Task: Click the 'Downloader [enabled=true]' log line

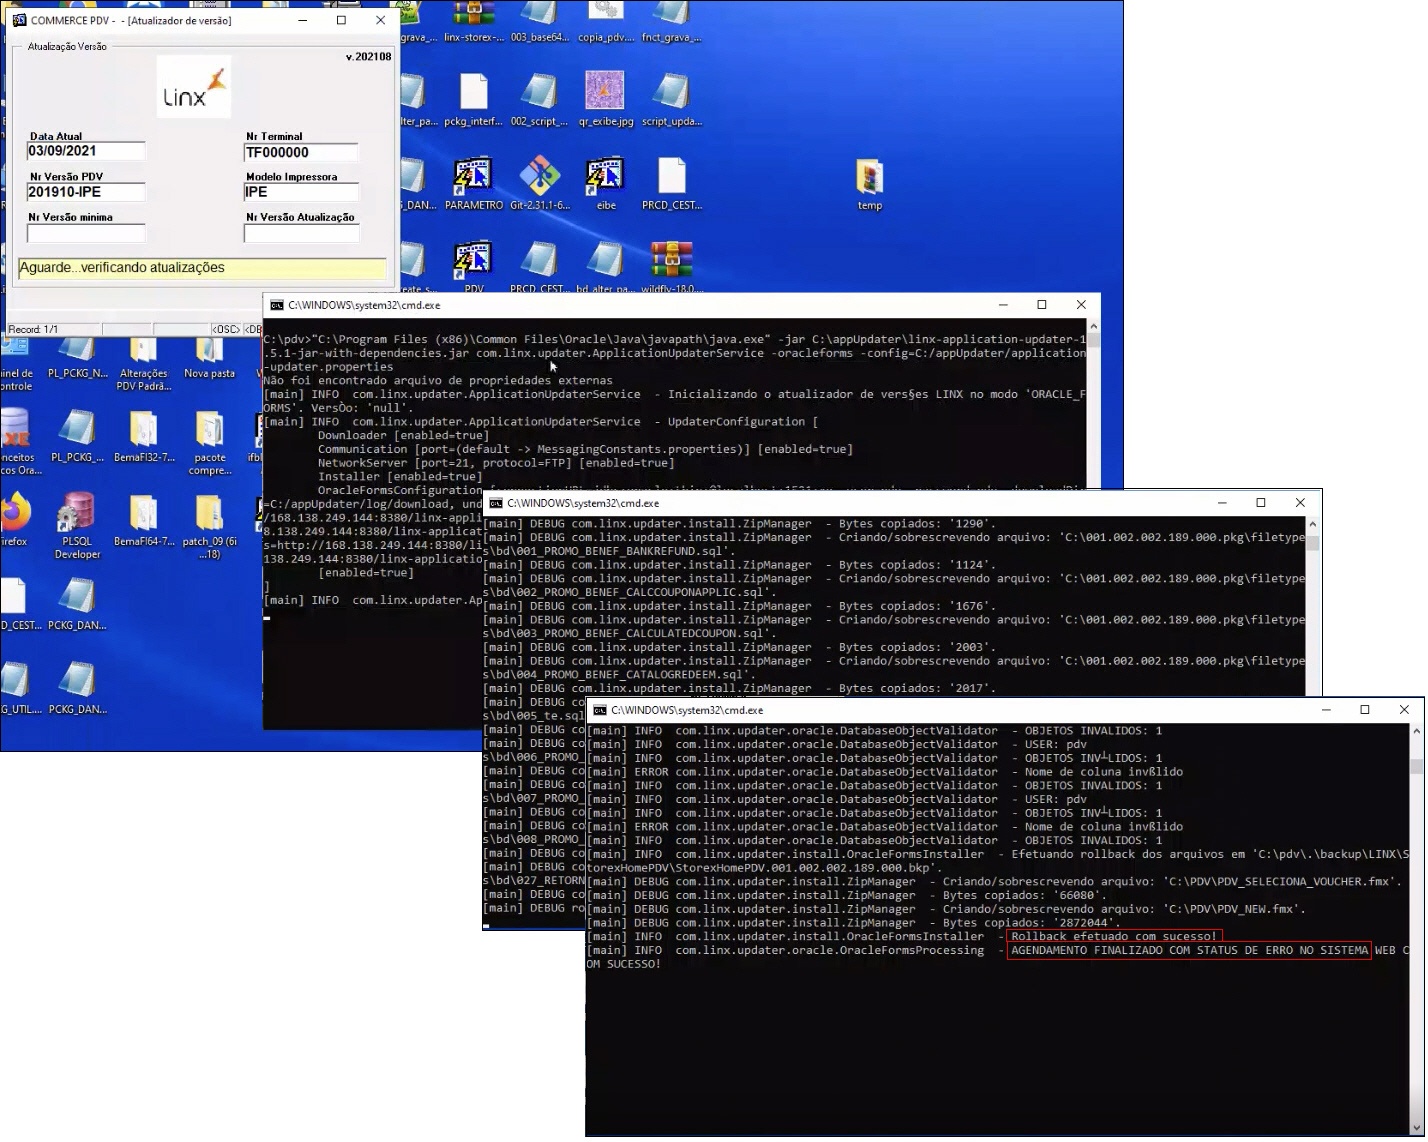Action: click(403, 436)
